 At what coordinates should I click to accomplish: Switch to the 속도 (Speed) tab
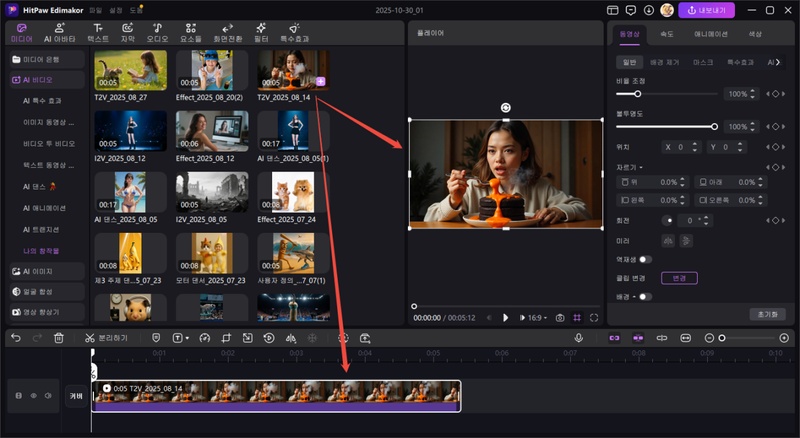click(667, 33)
